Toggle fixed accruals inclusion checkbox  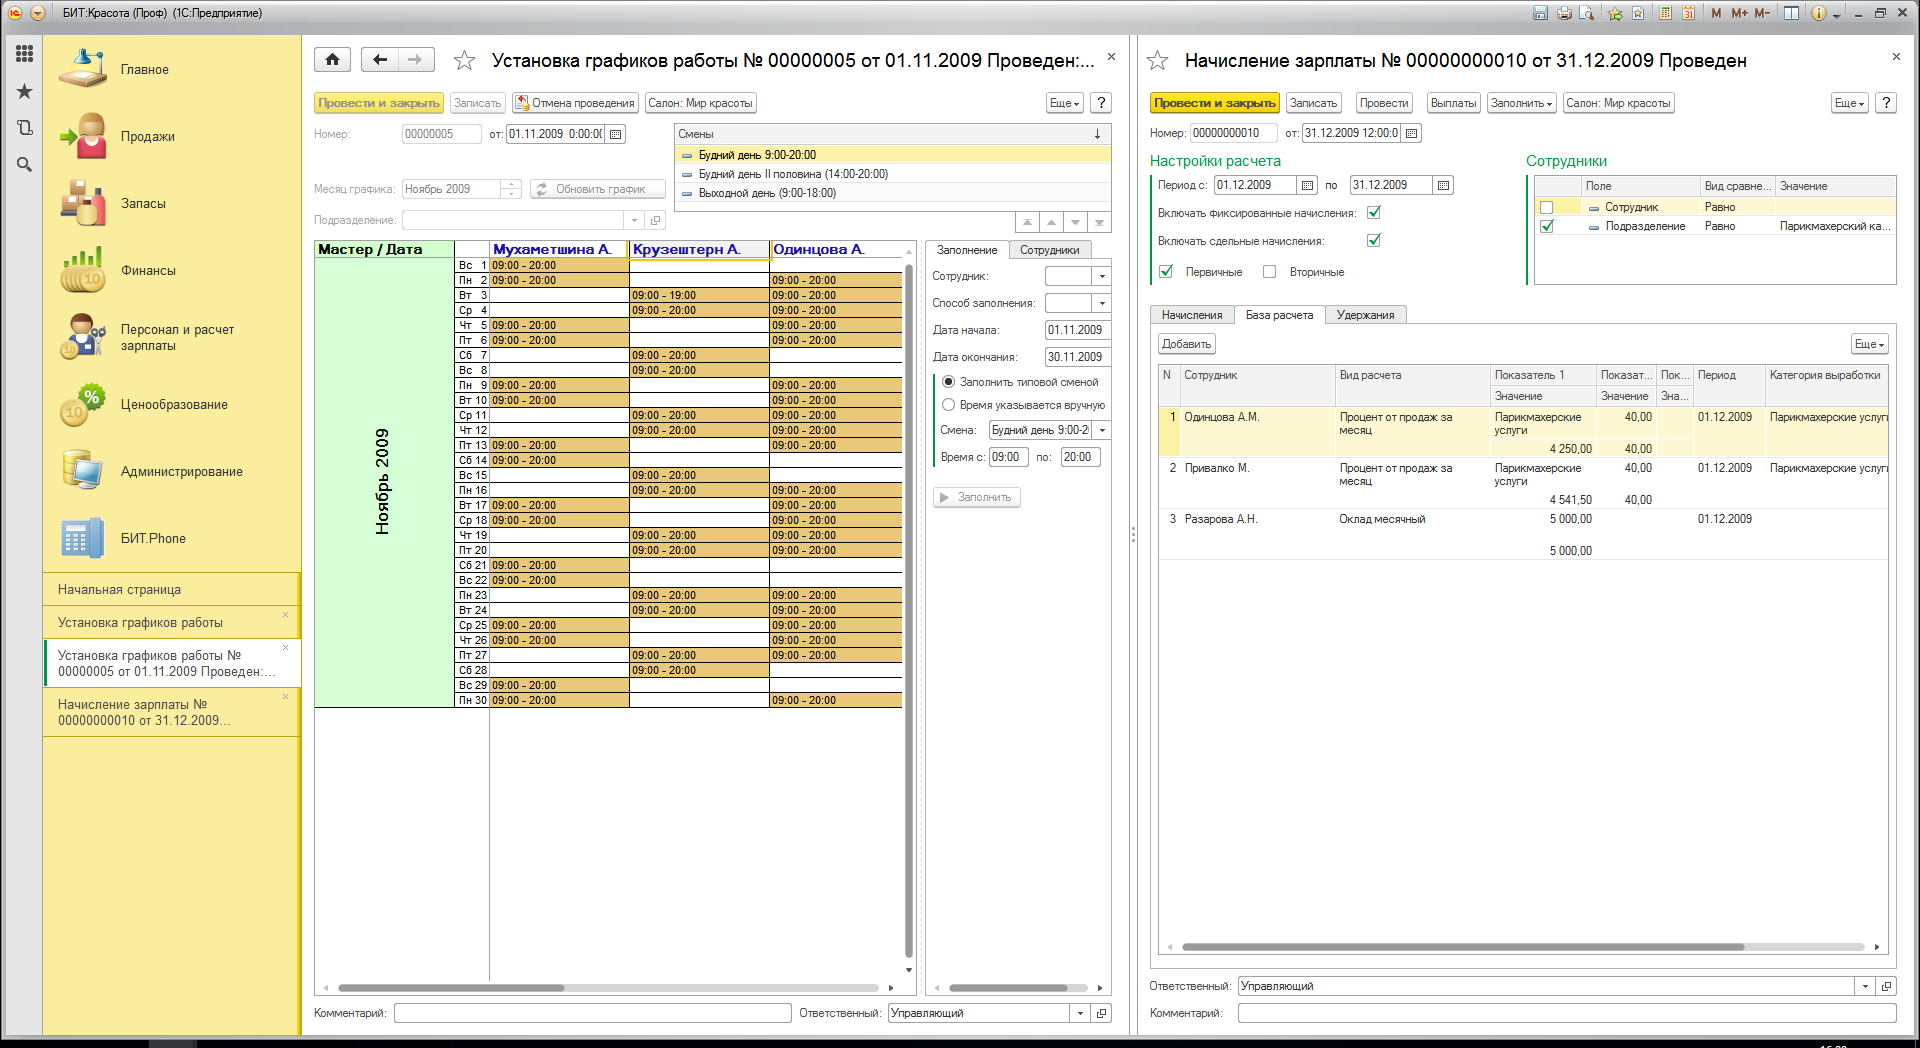tap(1374, 213)
